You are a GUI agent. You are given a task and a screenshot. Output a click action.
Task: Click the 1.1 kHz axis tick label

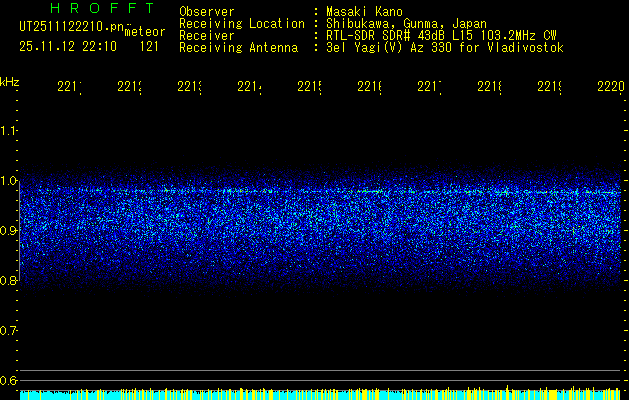click(x=8, y=131)
